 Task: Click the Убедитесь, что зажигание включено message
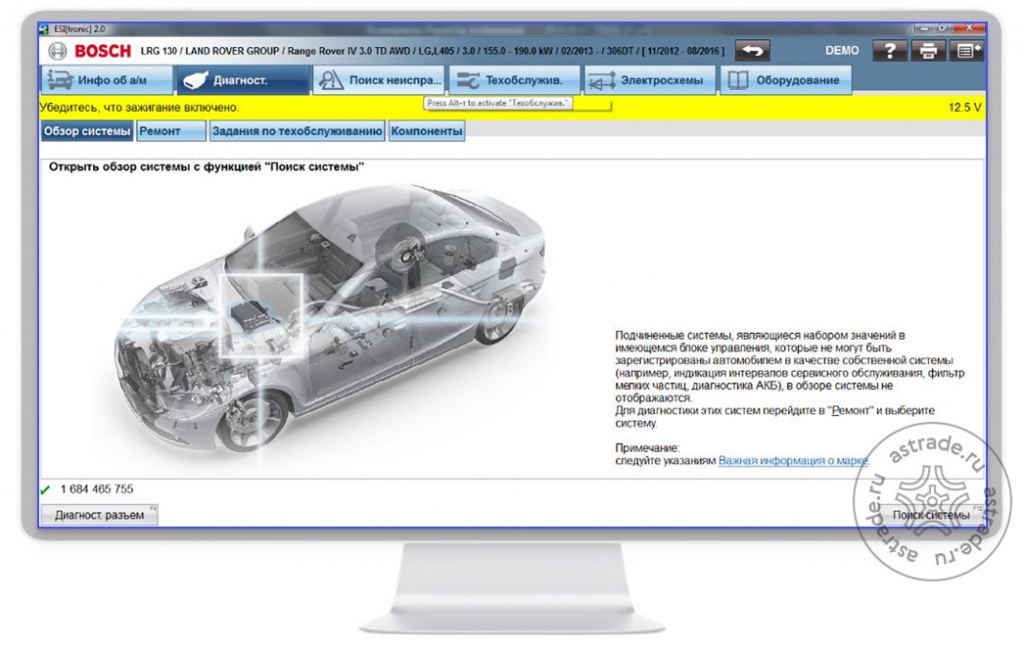(x=139, y=108)
